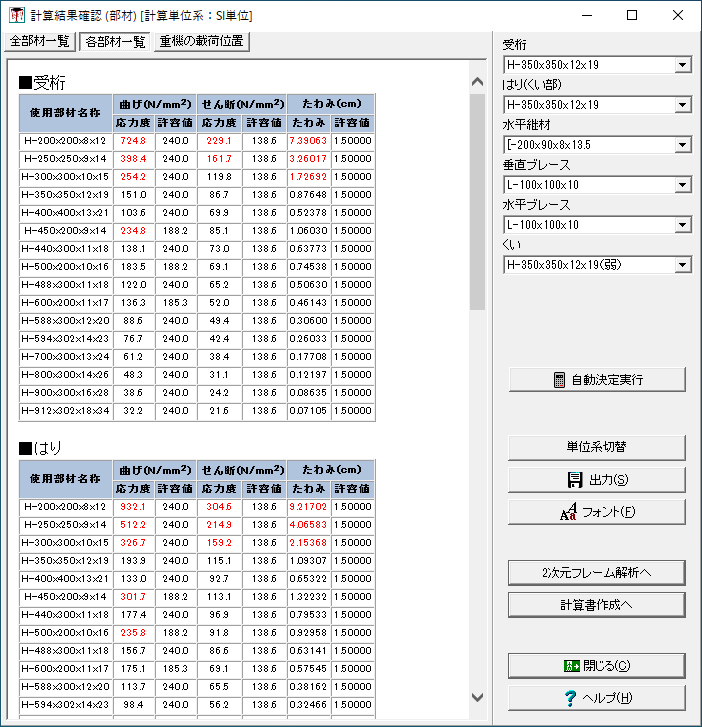Click the green exit icon on 閉じる(C)
This screenshot has height=727, width=702.
click(x=572, y=666)
